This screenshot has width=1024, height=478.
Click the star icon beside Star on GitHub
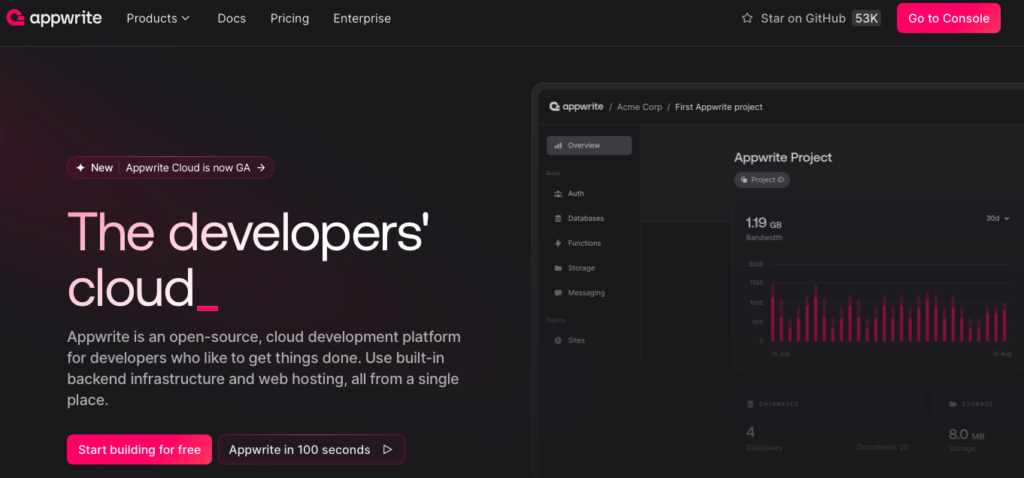[747, 18]
